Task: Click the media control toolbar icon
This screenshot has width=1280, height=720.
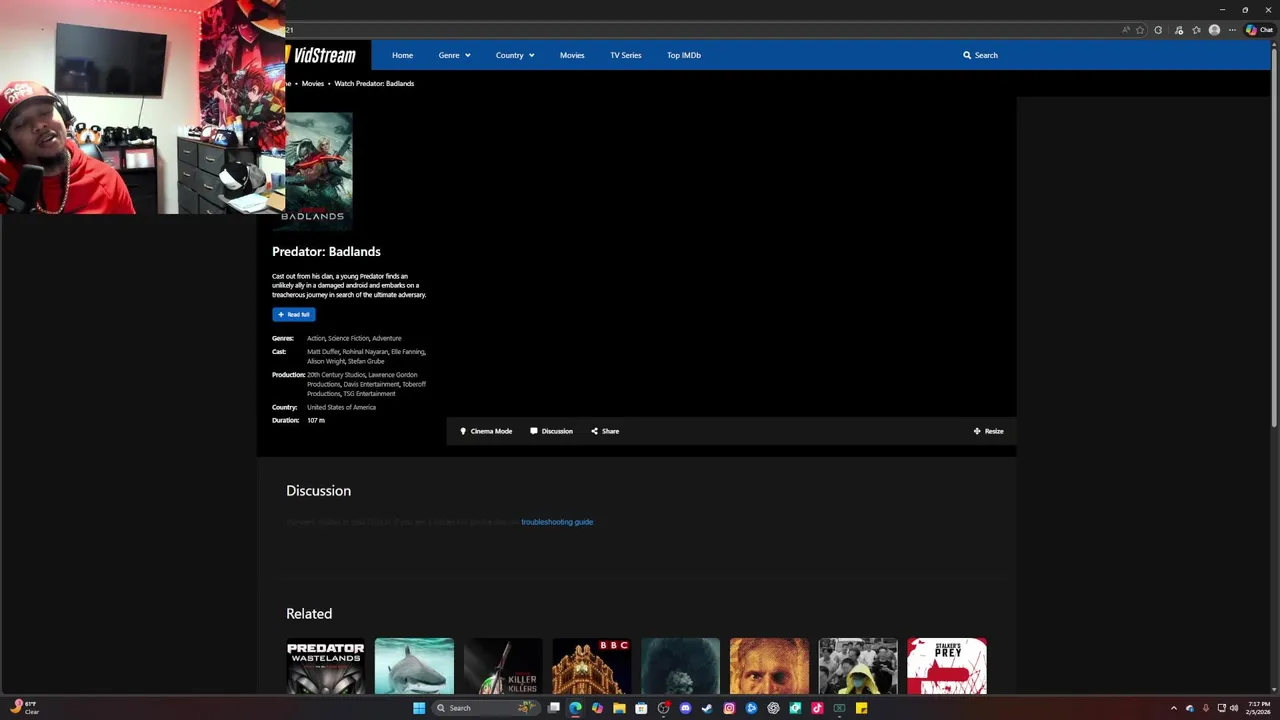Action: 1179,30
